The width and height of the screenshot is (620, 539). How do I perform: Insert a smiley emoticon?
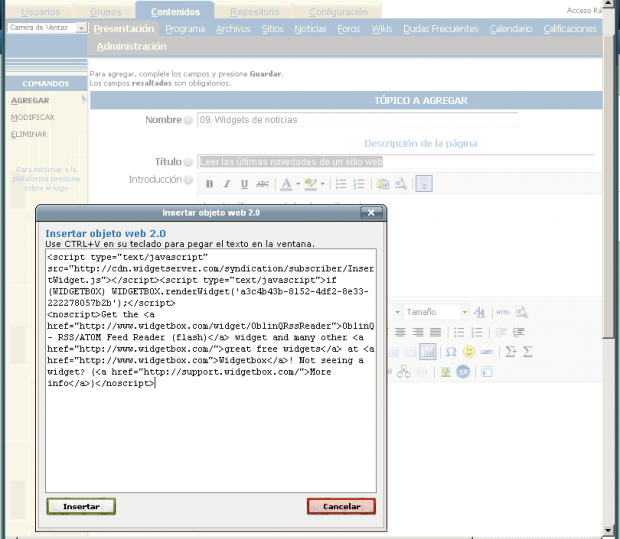469,352
